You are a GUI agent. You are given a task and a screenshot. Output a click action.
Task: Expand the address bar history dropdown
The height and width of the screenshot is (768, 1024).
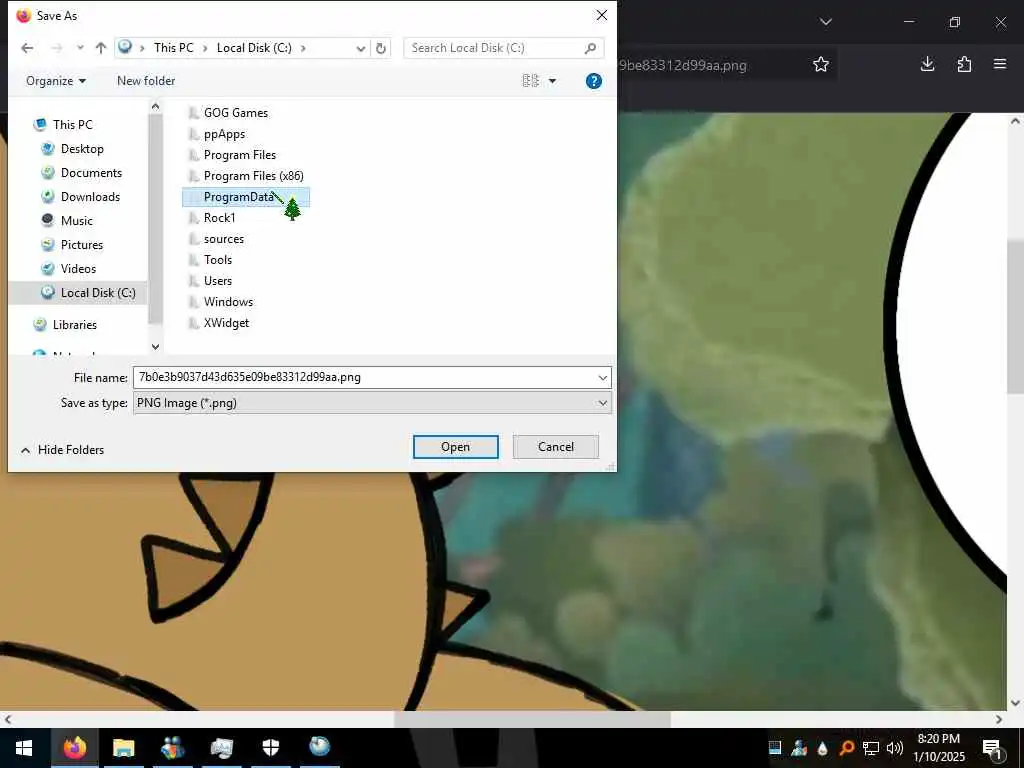pos(360,48)
